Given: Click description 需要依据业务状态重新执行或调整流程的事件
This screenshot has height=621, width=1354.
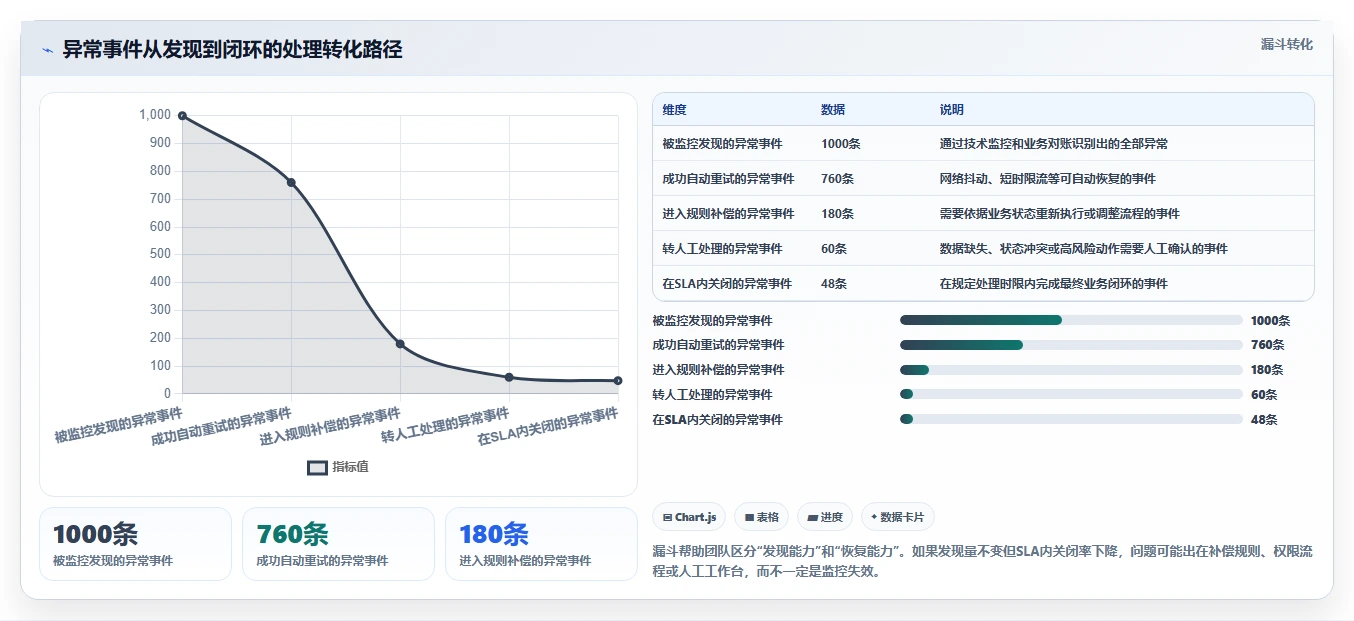Looking at the screenshot, I should tap(1060, 214).
